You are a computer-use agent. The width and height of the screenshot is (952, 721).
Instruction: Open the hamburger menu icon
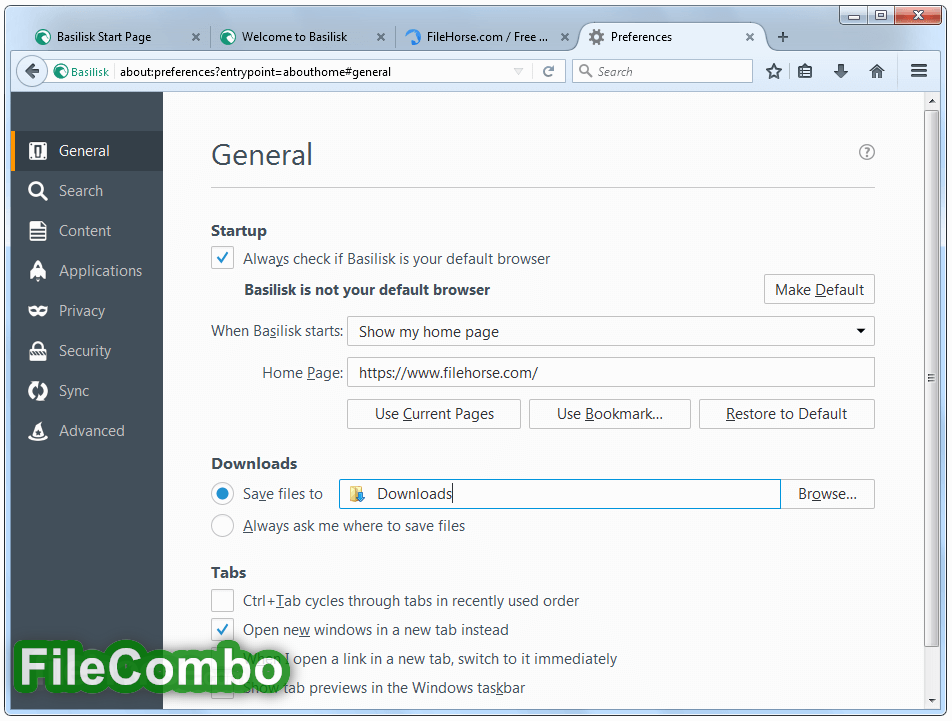point(919,71)
